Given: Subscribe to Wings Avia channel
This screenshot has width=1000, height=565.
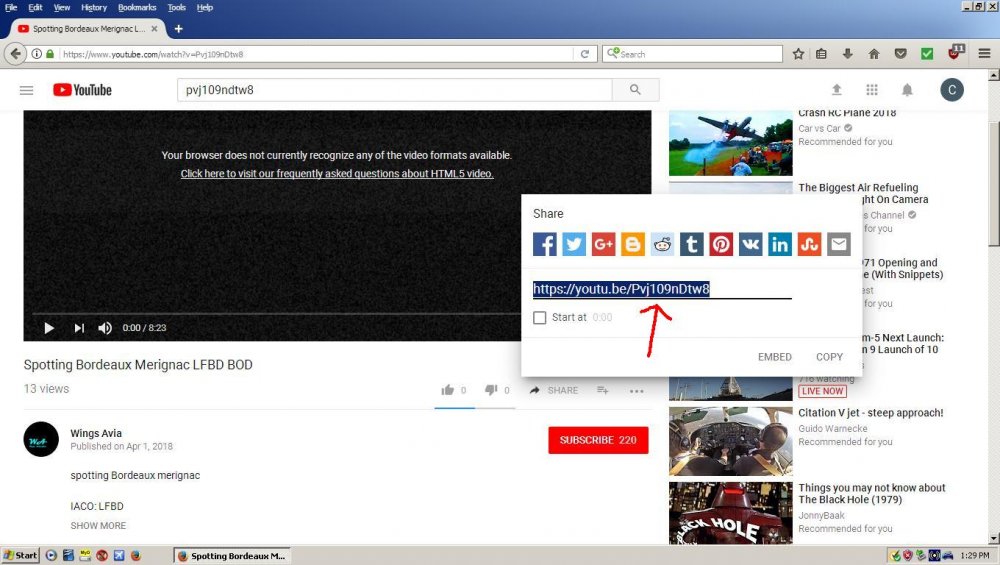Looking at the screenshot, I should coord(598,440).
